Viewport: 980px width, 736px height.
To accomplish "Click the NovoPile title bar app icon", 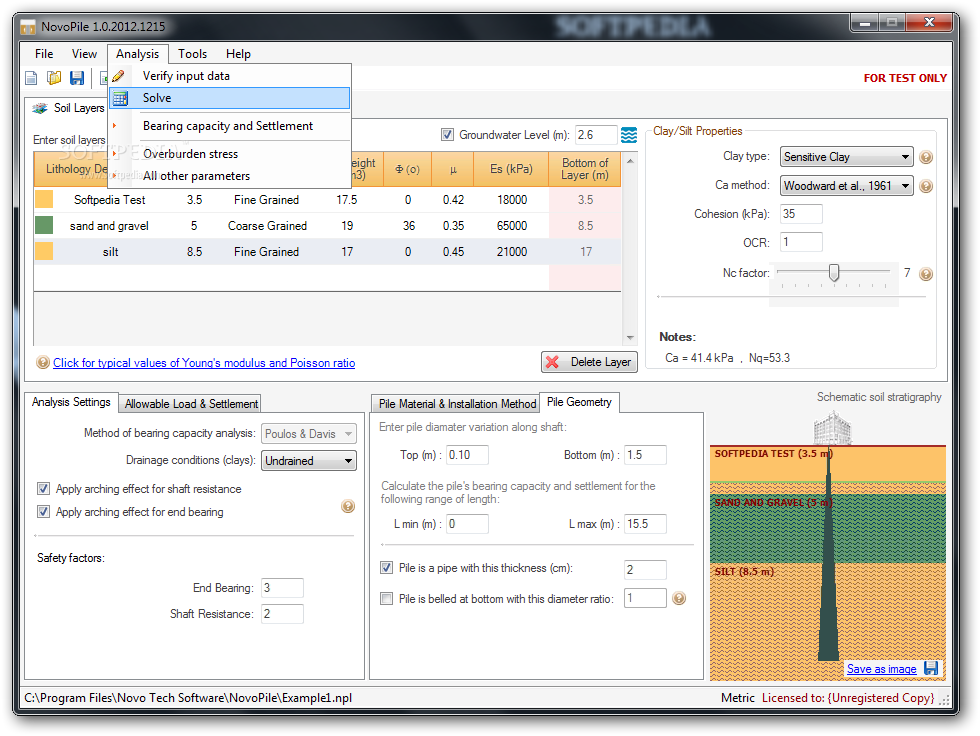I will click(28, 27).
